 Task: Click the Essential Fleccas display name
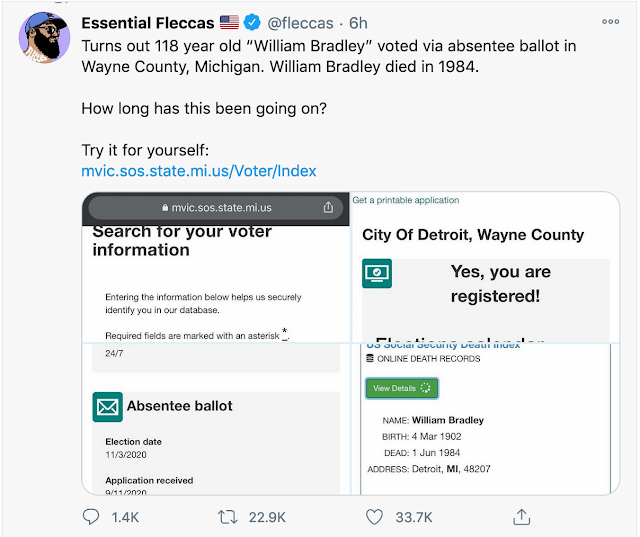pyautogui.click(x=145, y=22)
